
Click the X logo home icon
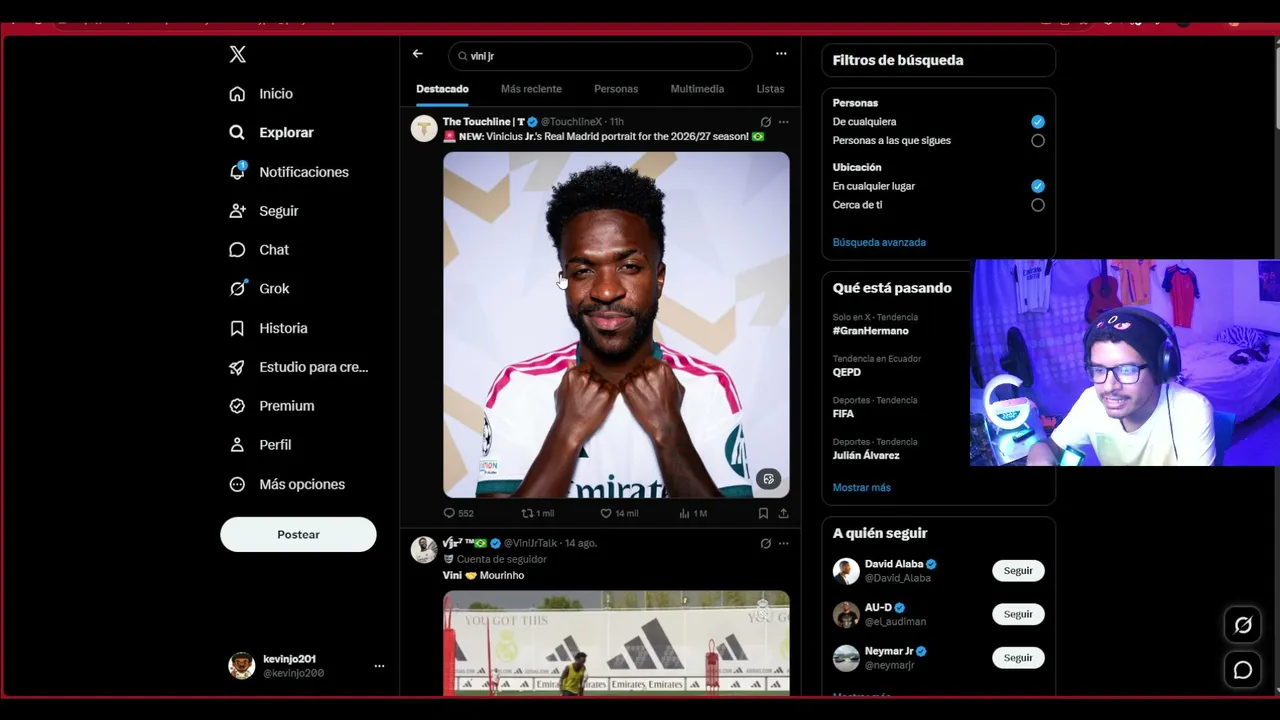[x=237, y=54]
